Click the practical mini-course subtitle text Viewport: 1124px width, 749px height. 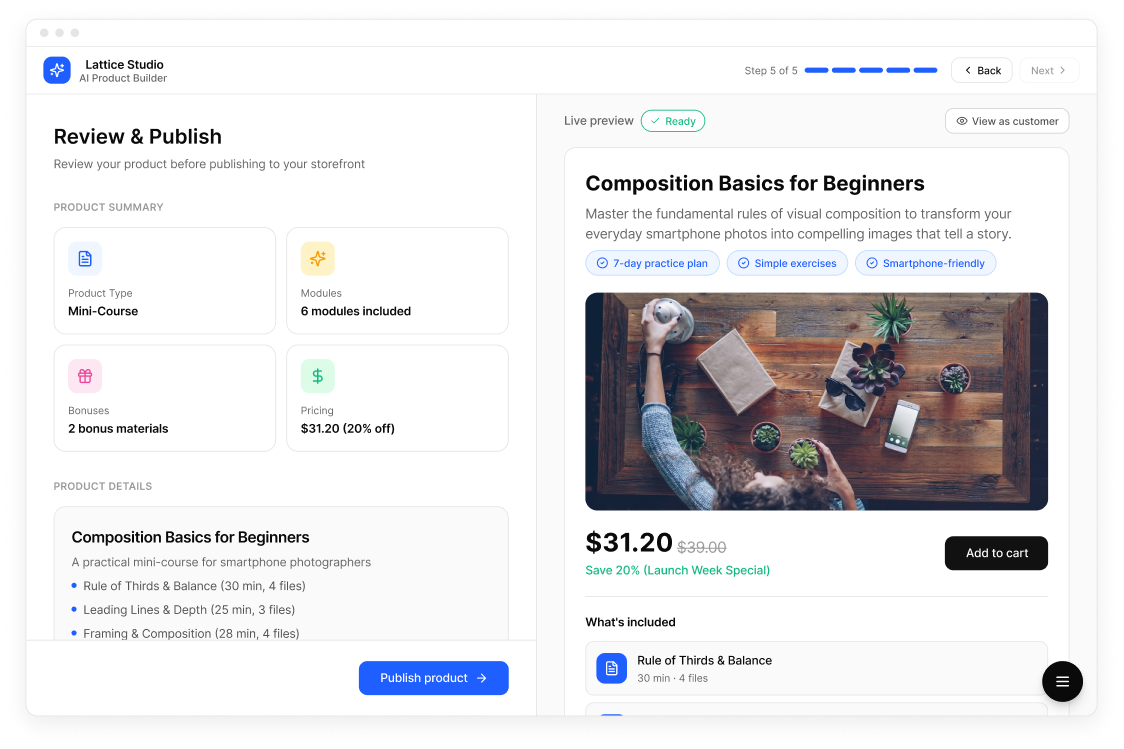pos(222,563)
